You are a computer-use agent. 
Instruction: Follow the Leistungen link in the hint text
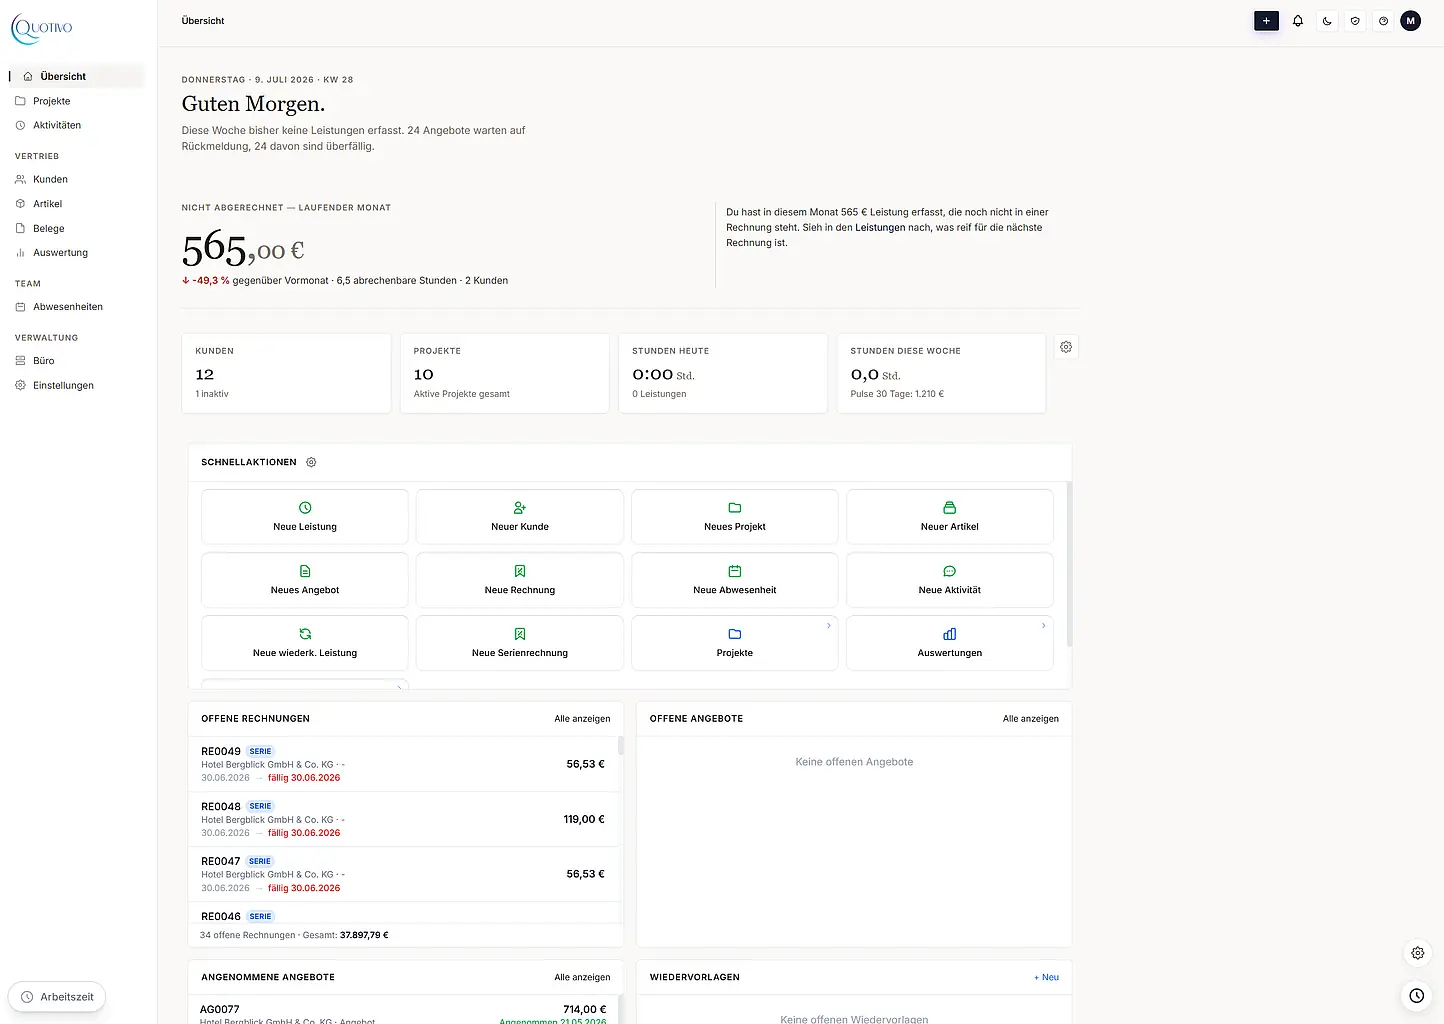pyautogui.click(x=880, y=227)
